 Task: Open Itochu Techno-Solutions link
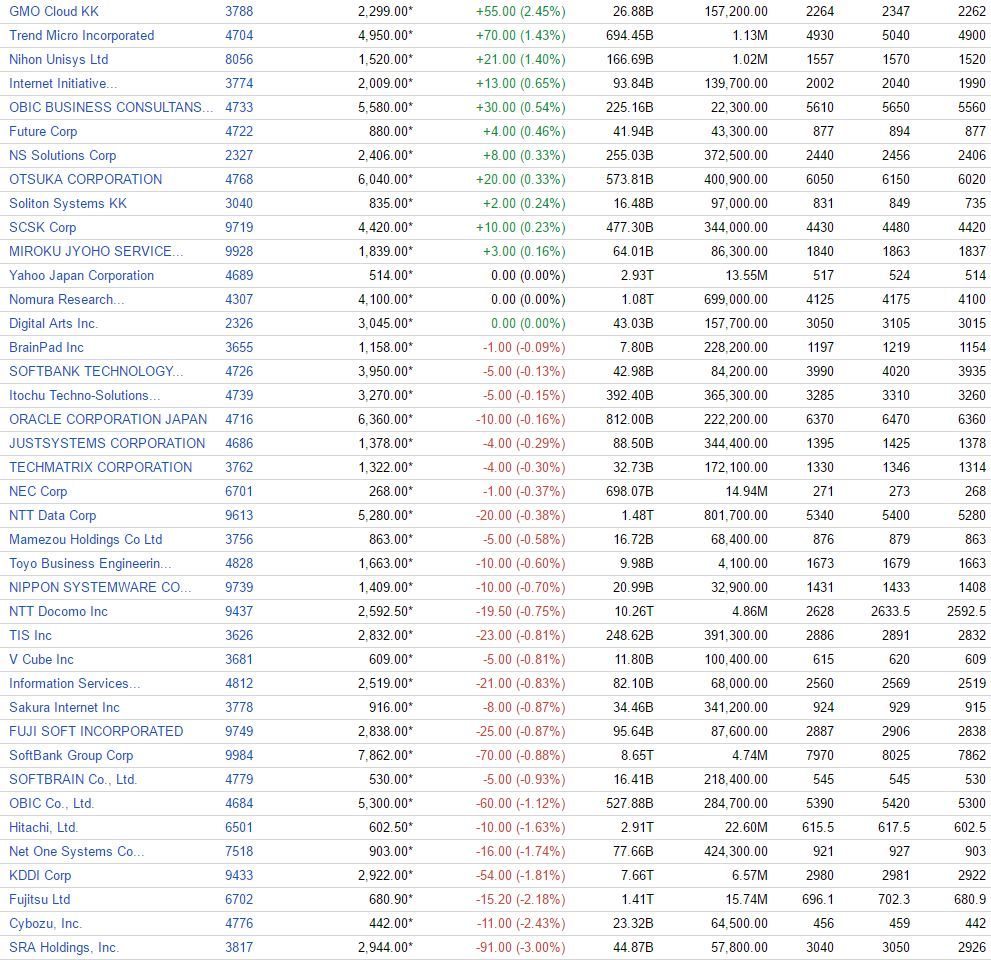coord(85,396)
